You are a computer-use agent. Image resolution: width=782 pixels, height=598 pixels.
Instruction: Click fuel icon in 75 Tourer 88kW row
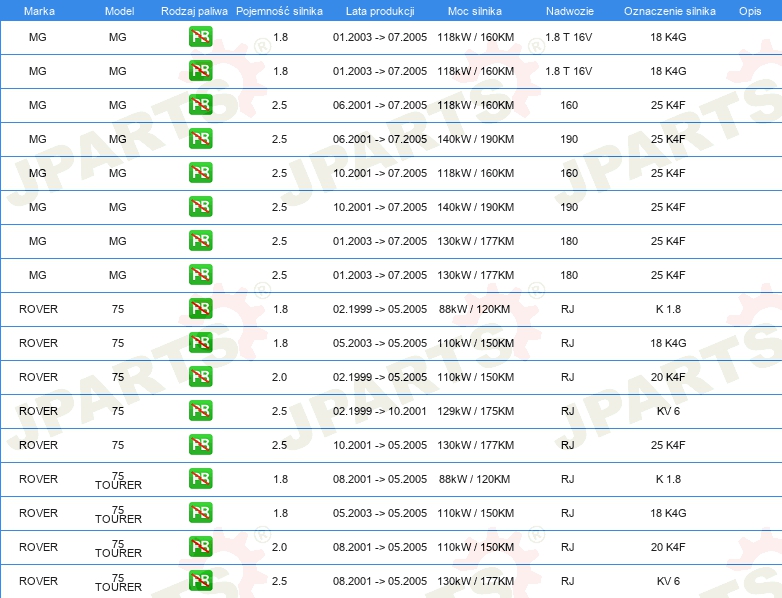click(x=200, y=479)
